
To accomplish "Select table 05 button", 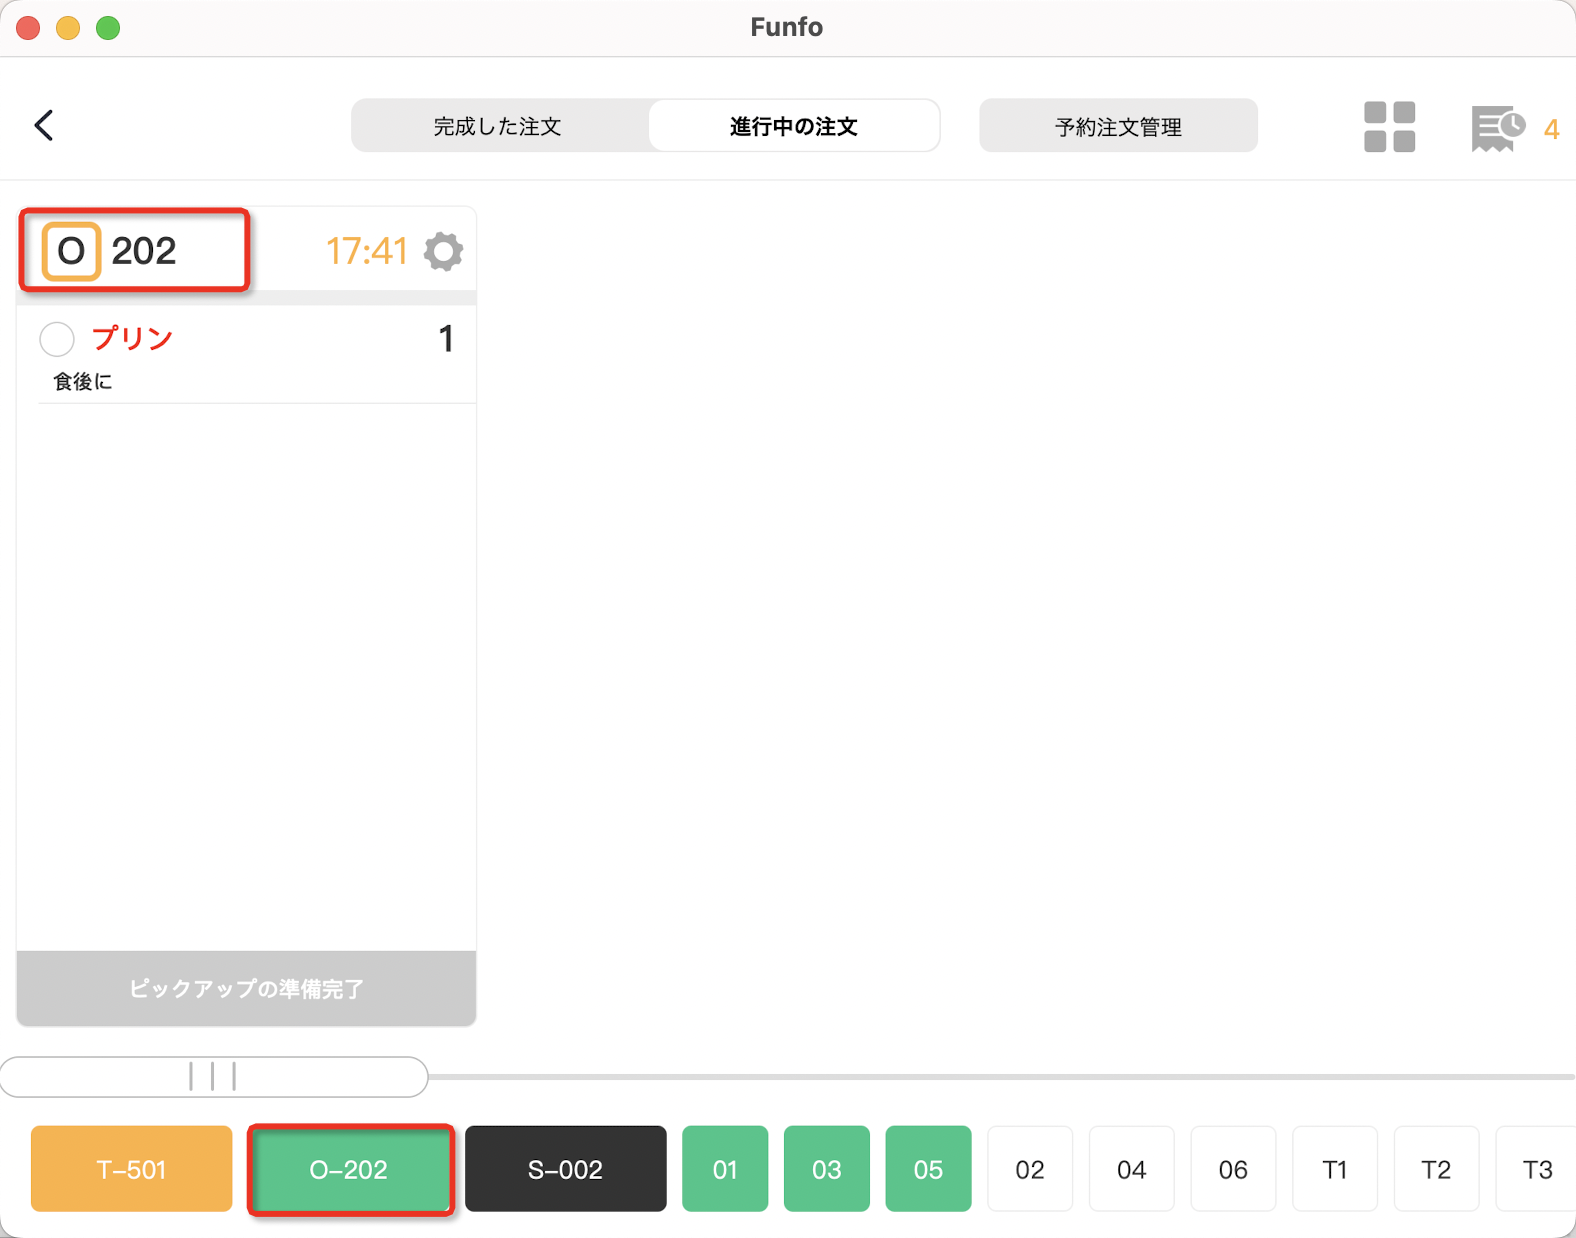I will pos(928,1169).
